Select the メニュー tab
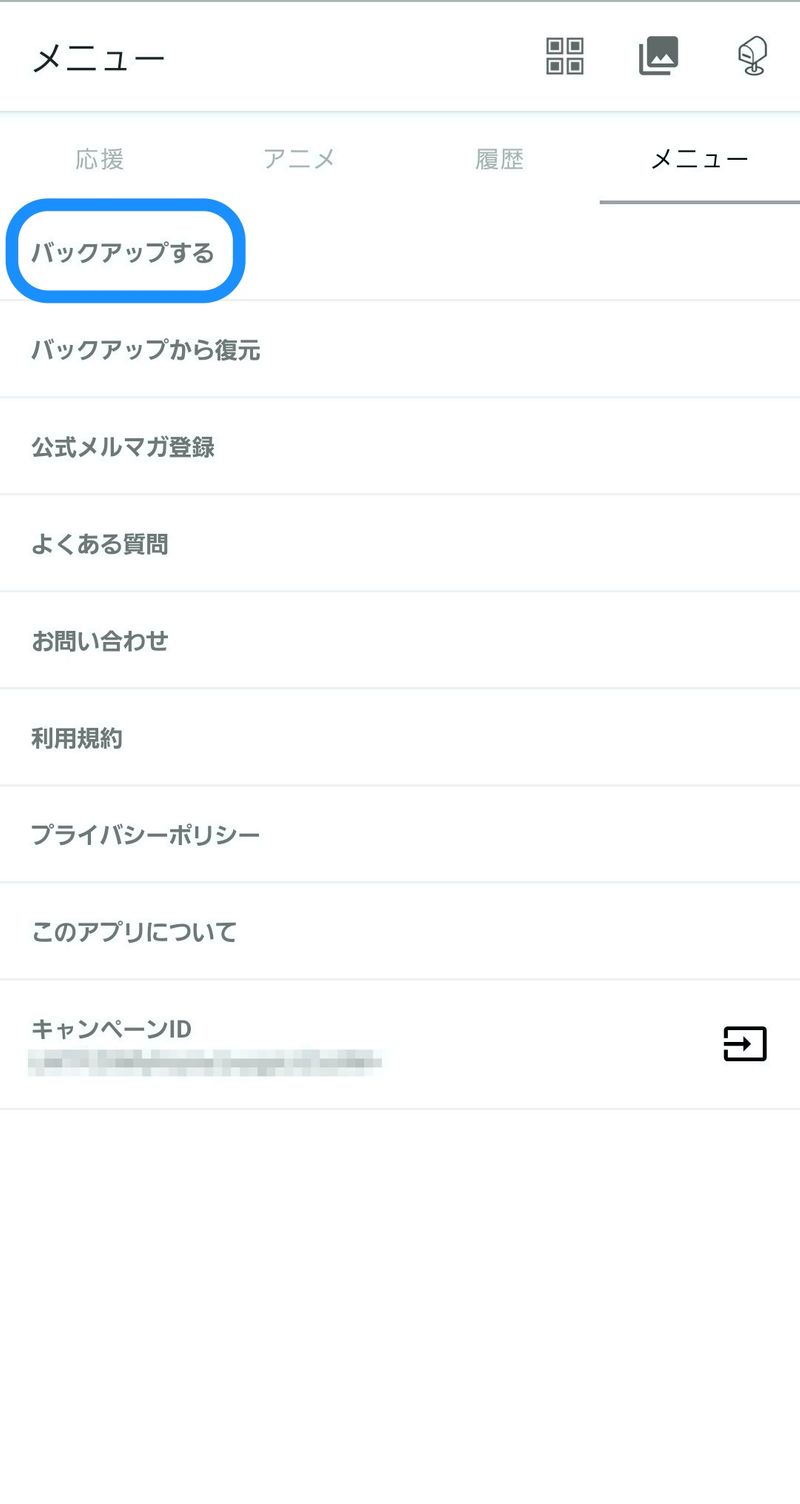Viewport: 800px width, 1504px height. coord(699,159)
